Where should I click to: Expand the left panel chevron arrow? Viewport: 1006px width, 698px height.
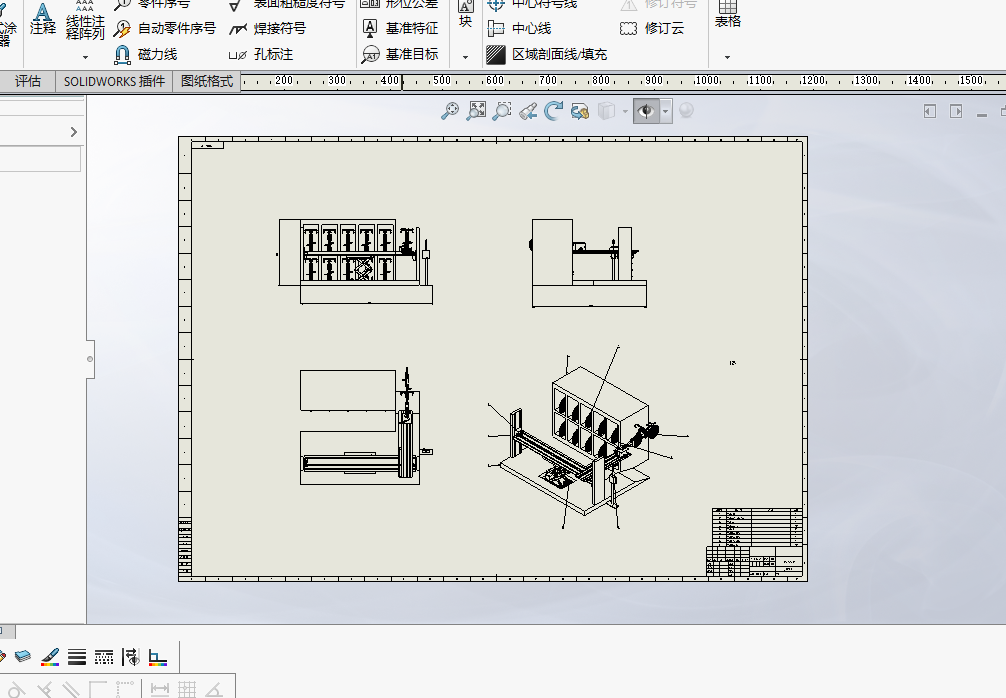point(74,132)
